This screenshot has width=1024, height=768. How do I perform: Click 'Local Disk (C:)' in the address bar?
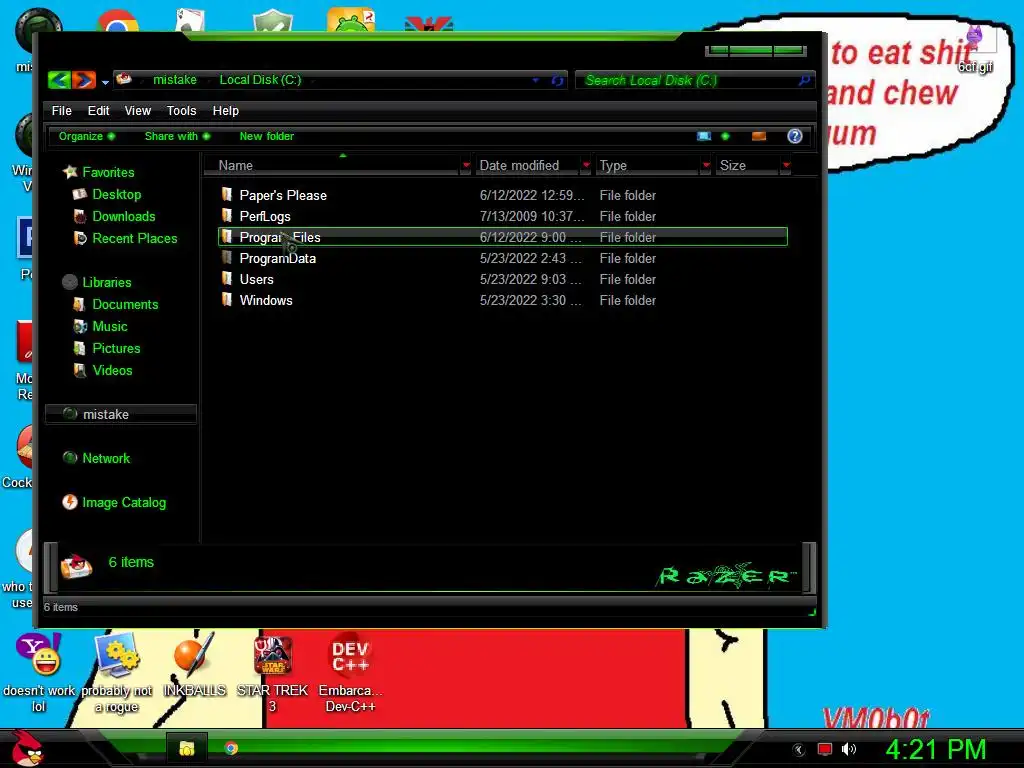pyautogui.click(x=260, y=80)
